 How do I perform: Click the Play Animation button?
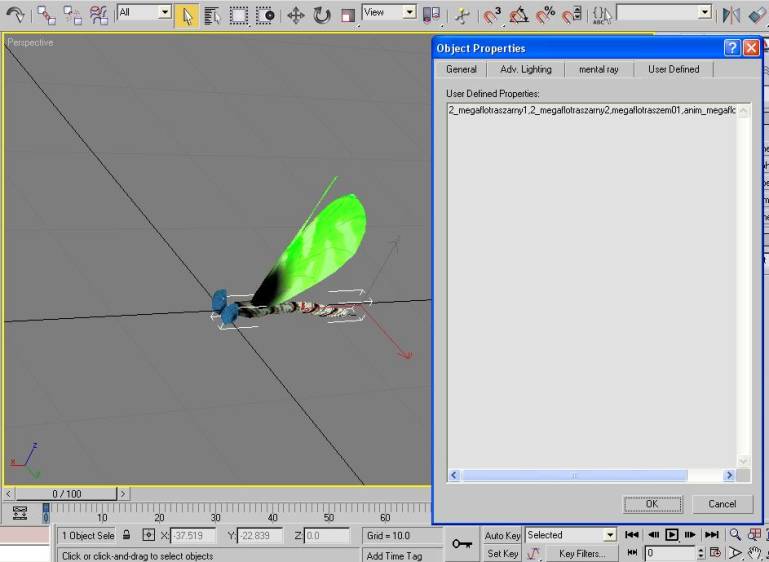tap(672, 535)
